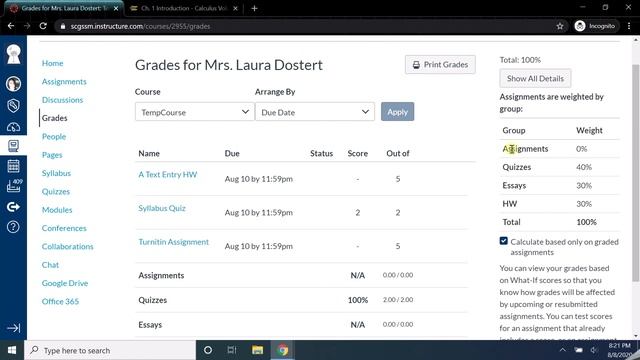
Task: Open Syllabus in course navigation
Action: tap(56, 173)
